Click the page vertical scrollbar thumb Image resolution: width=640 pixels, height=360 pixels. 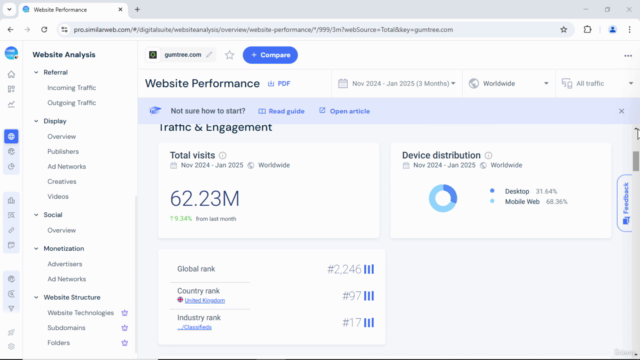click(x=636, y=161)
